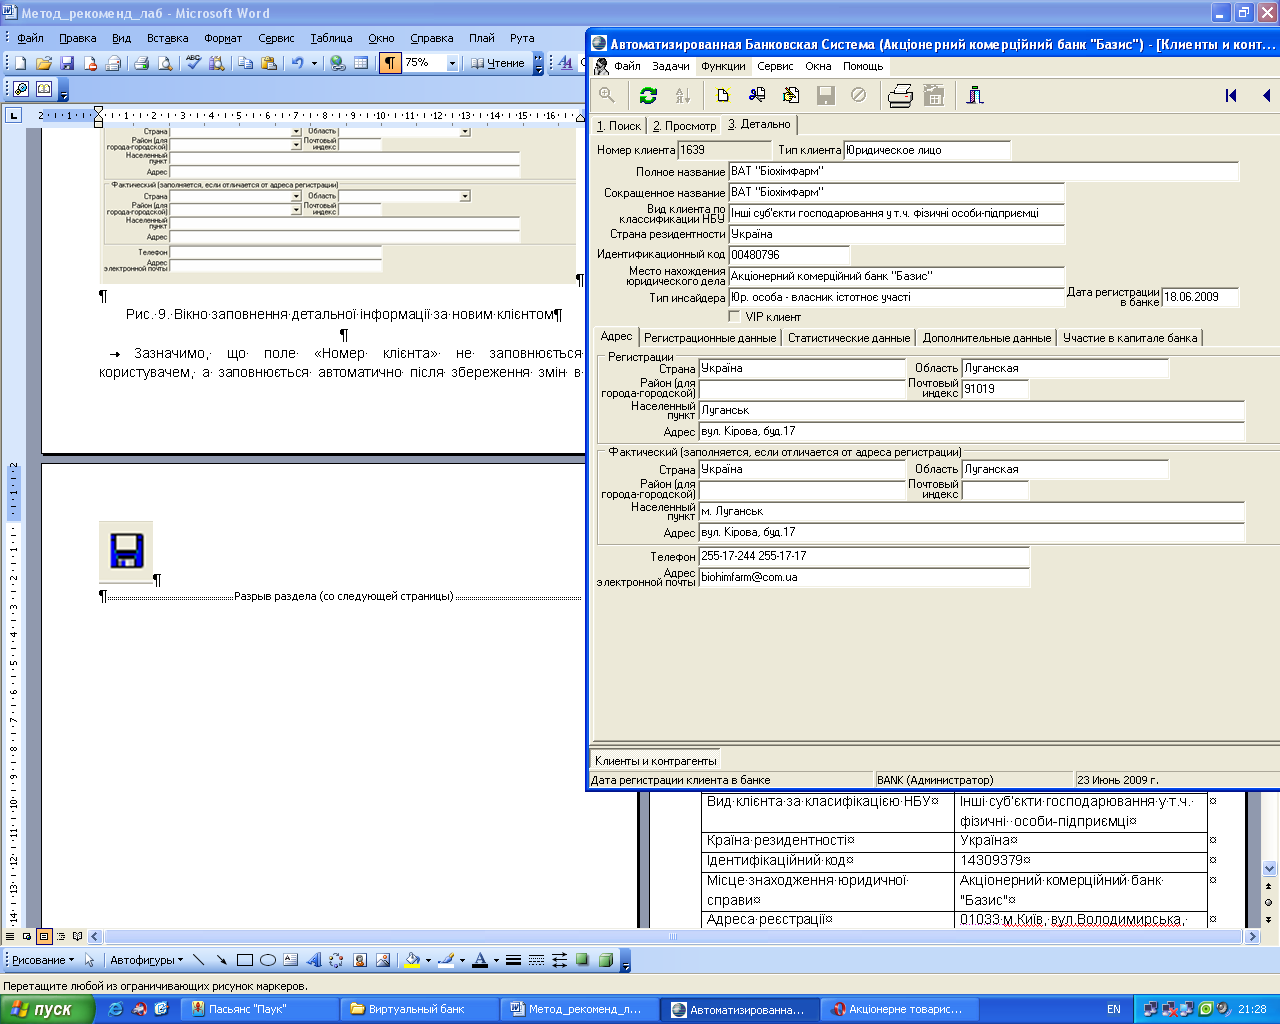Click the Insert Table icon in Word
Screen dimensions: 1280x1024
(x=361, y=63)
